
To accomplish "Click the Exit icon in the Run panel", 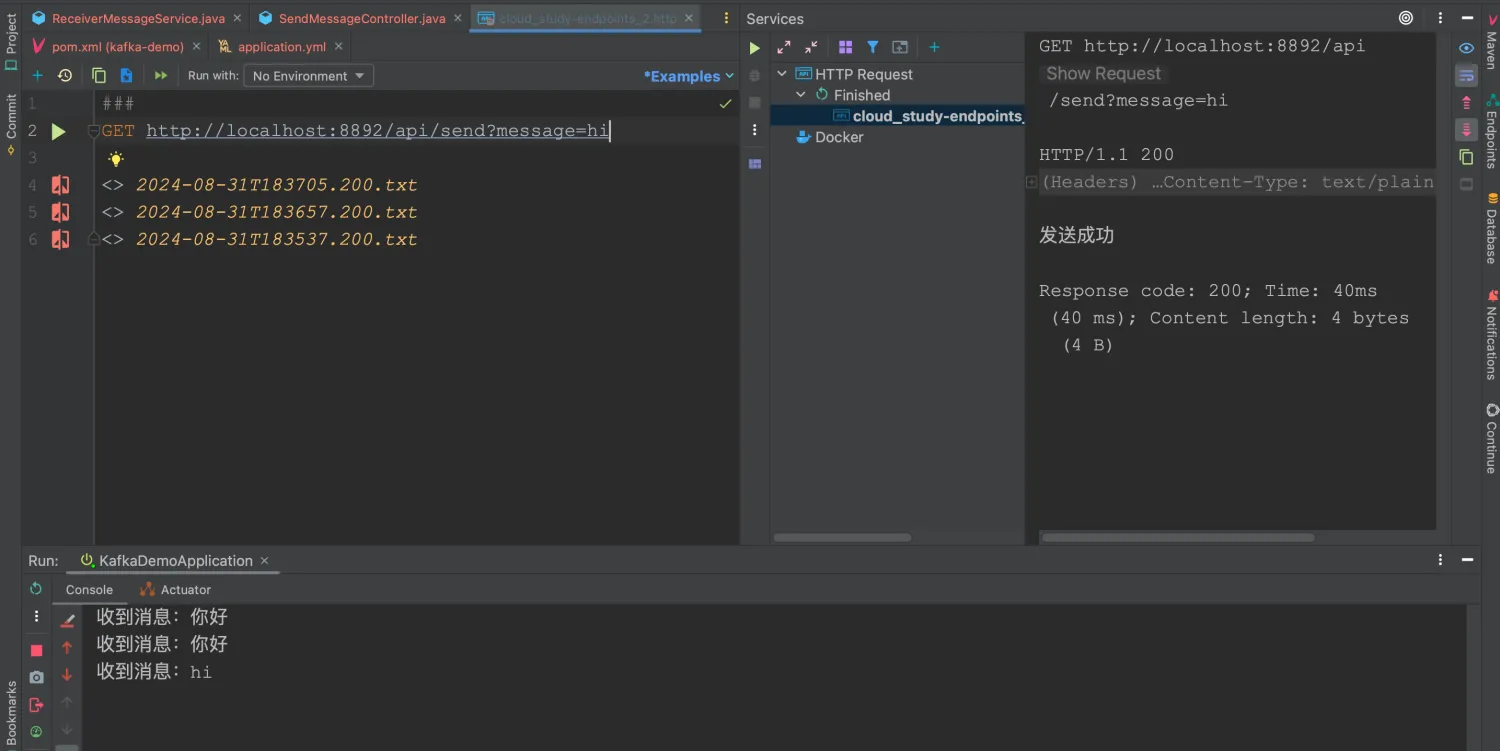I will pos(37,704).
